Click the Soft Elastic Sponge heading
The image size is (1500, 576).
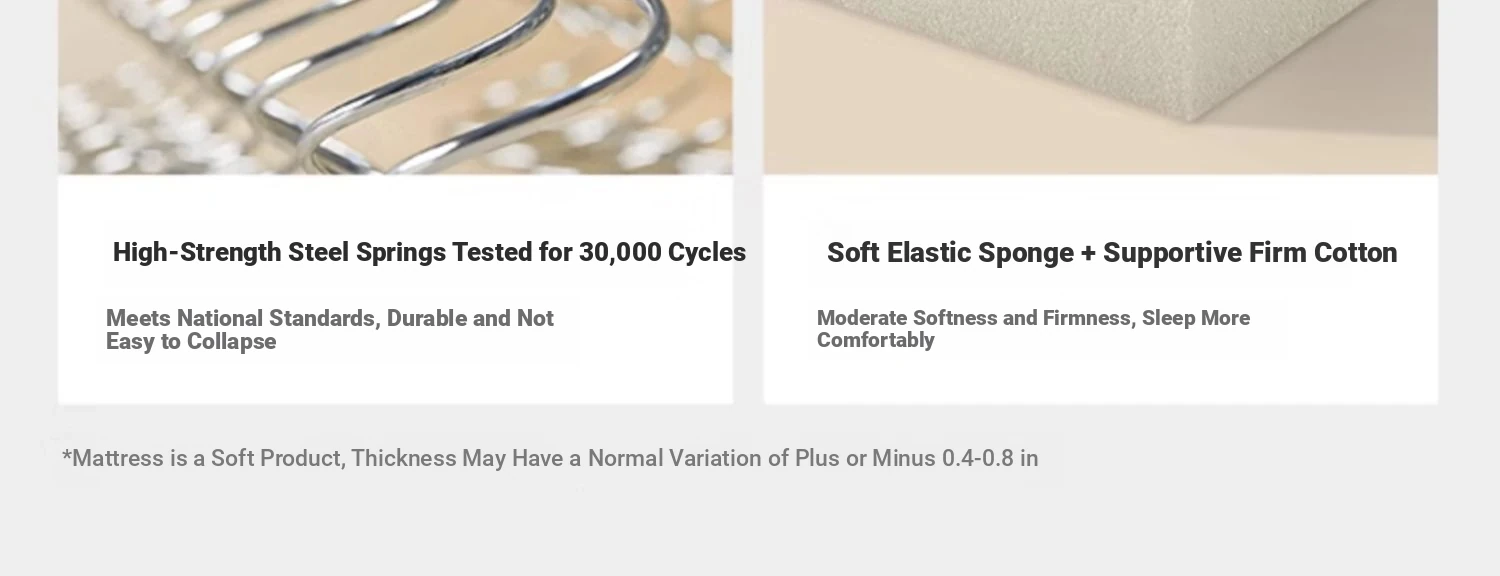click(1111, 254)
